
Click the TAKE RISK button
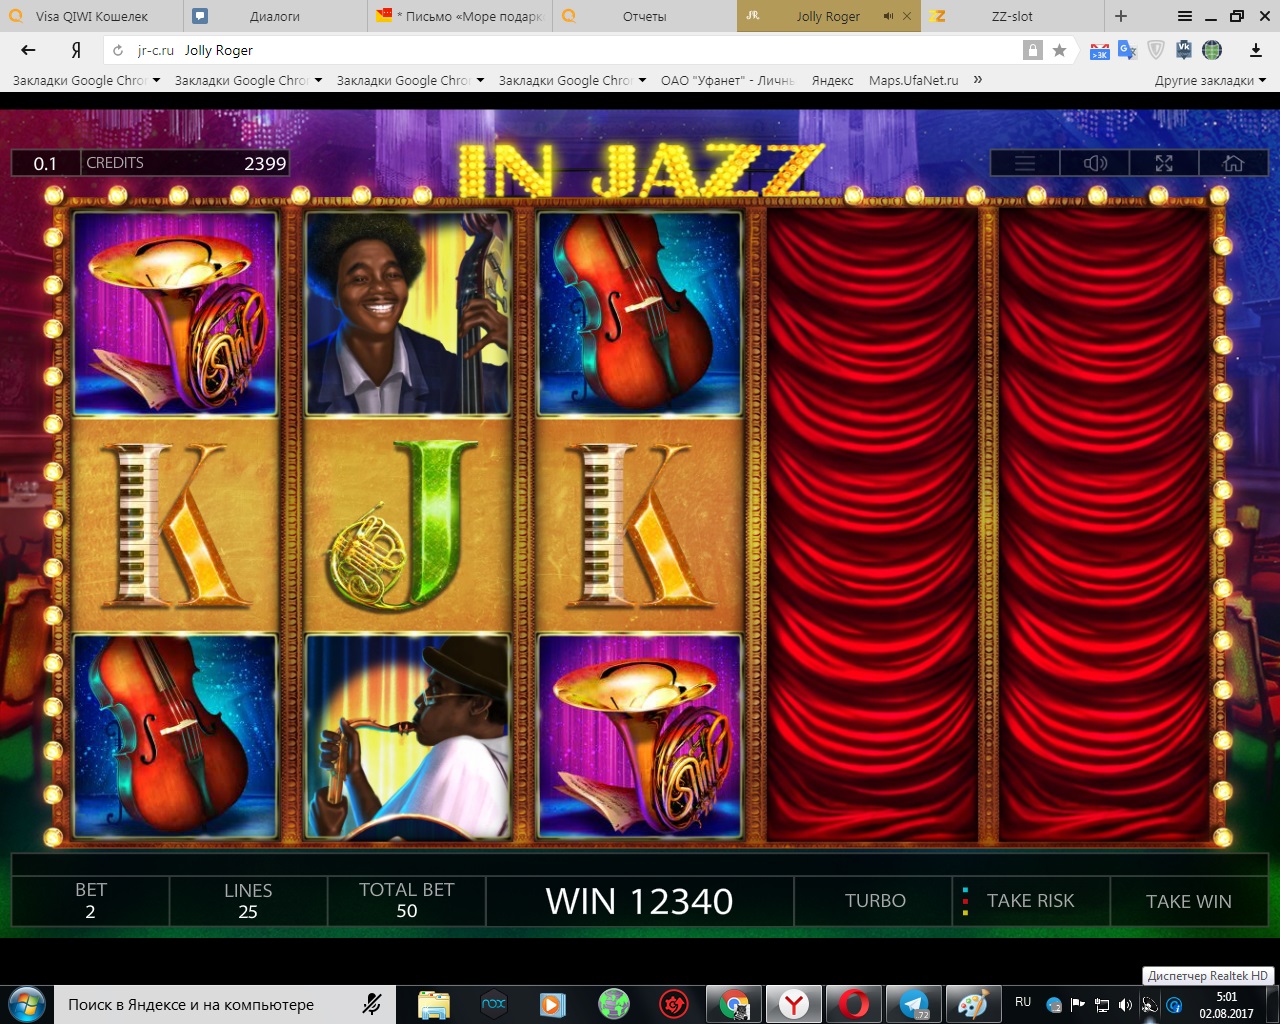pos(1031,901)
